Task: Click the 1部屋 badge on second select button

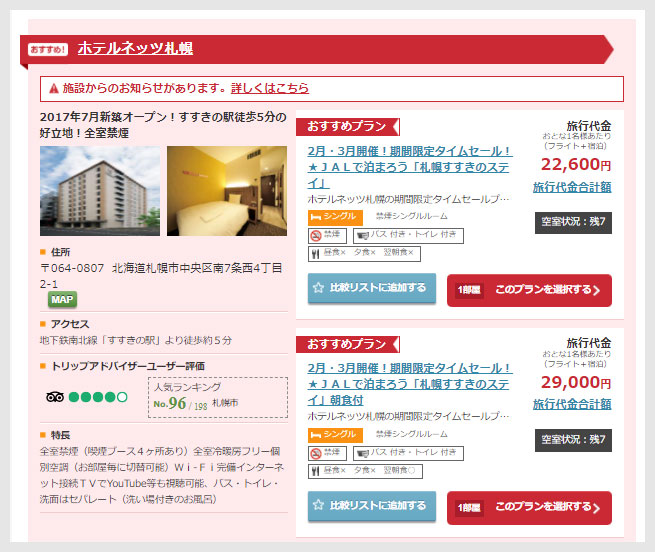Action: 469,508
